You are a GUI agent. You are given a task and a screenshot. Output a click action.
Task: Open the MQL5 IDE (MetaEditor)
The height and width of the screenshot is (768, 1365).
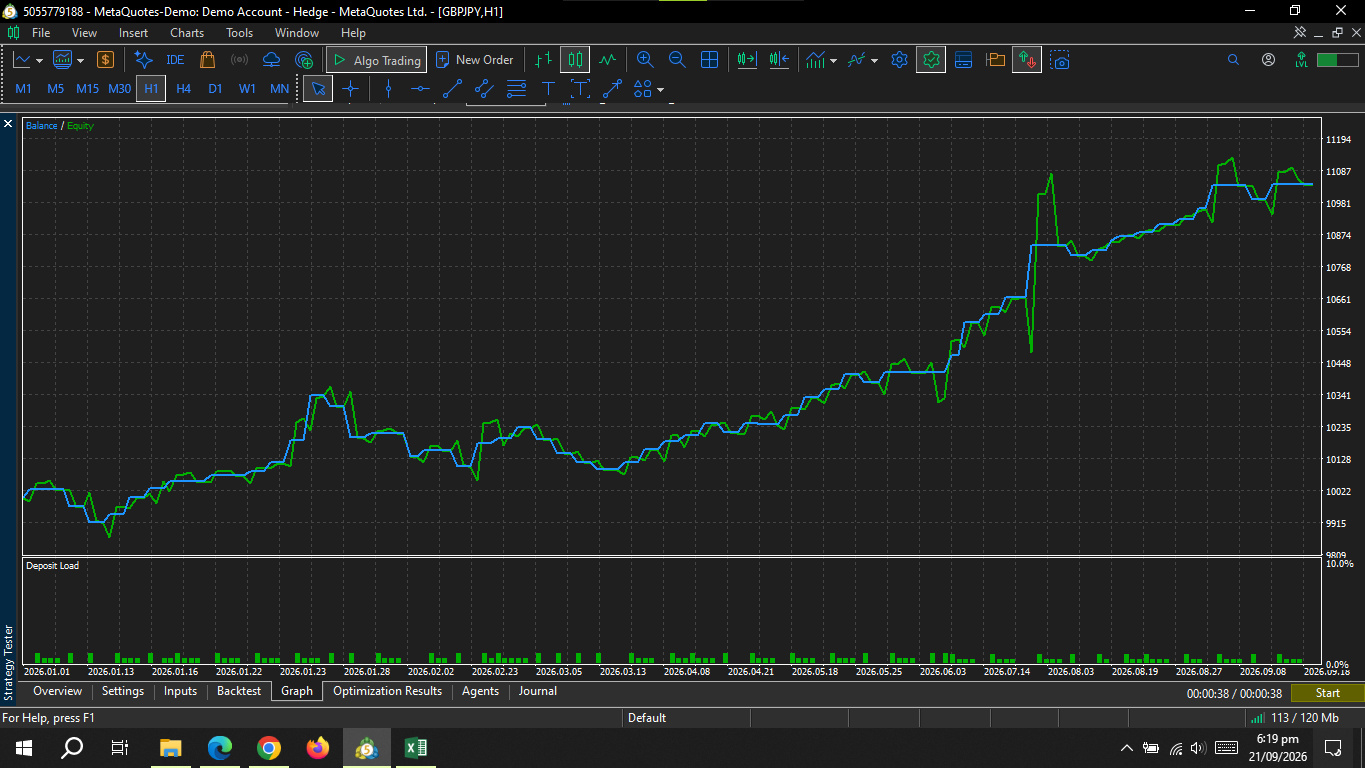(x=175, y=60)
